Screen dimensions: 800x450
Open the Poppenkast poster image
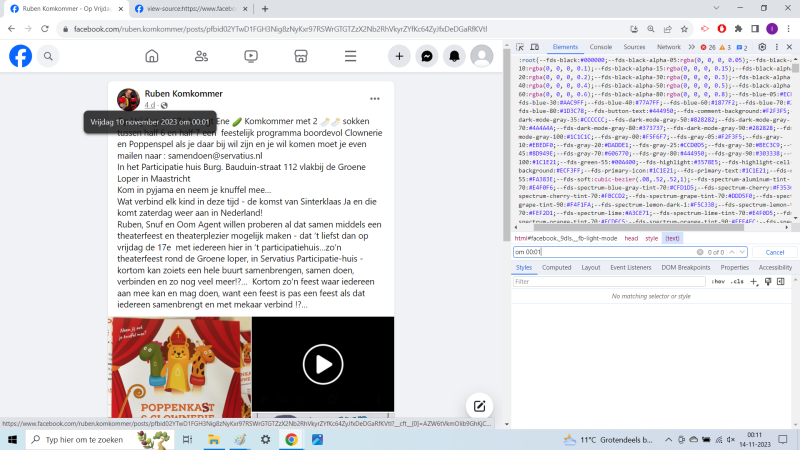181,367
